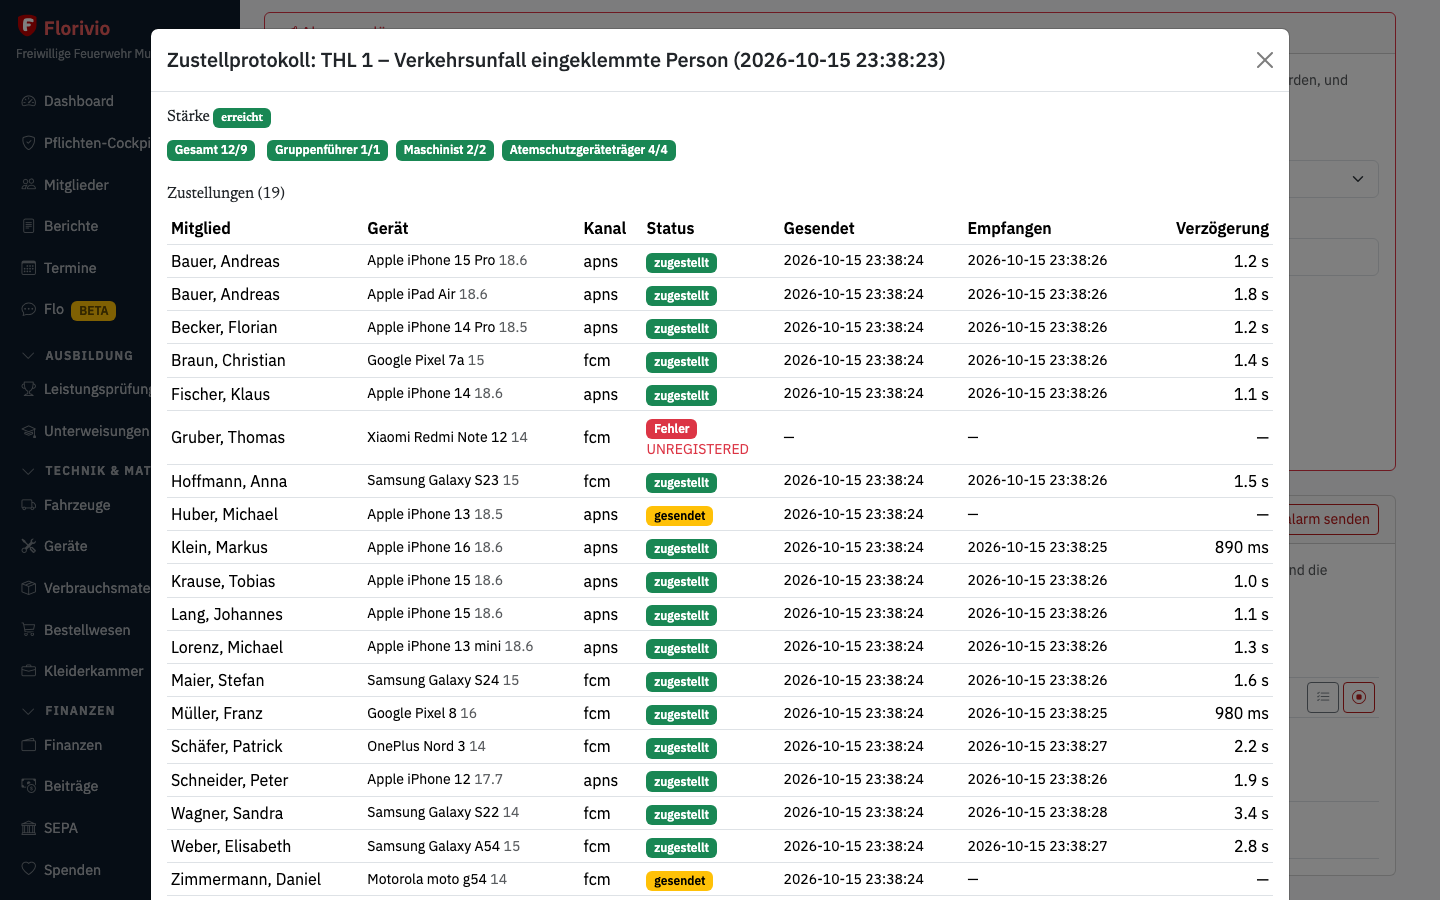Click the Fahrzeuge truck icon
The width and height of the screenshot is (1440, 900).
(x=29, y=505)
